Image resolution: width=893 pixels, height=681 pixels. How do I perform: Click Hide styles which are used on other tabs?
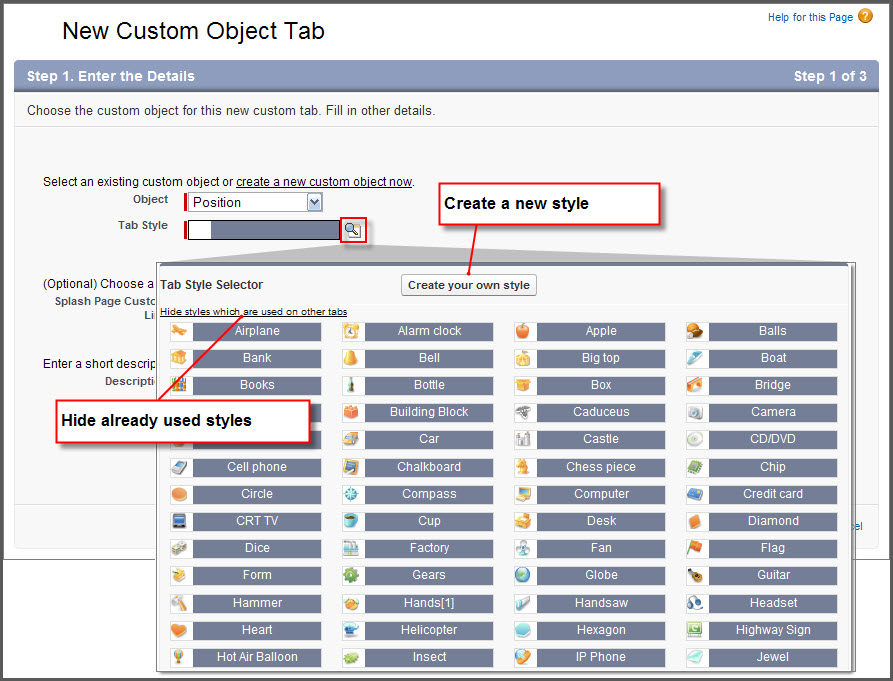pos(253,311)
